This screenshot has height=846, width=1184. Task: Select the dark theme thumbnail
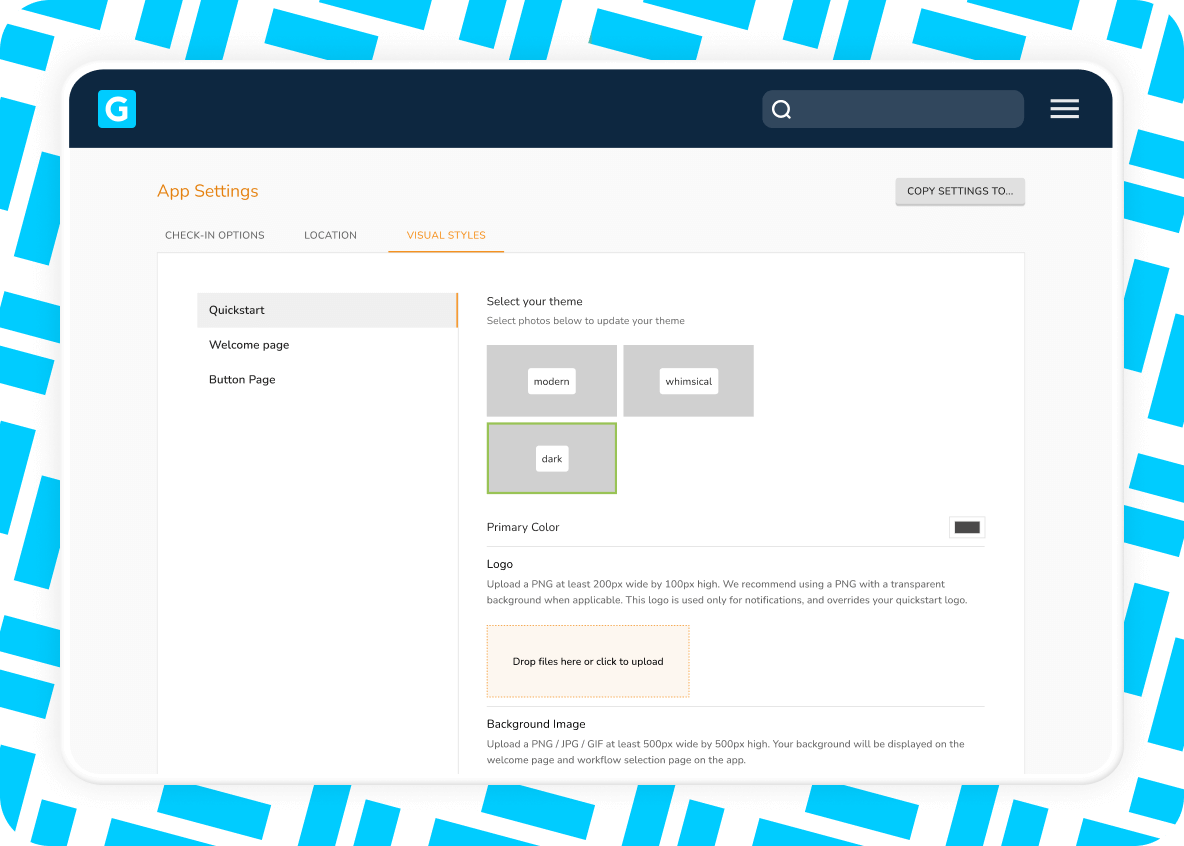[551, 458]
